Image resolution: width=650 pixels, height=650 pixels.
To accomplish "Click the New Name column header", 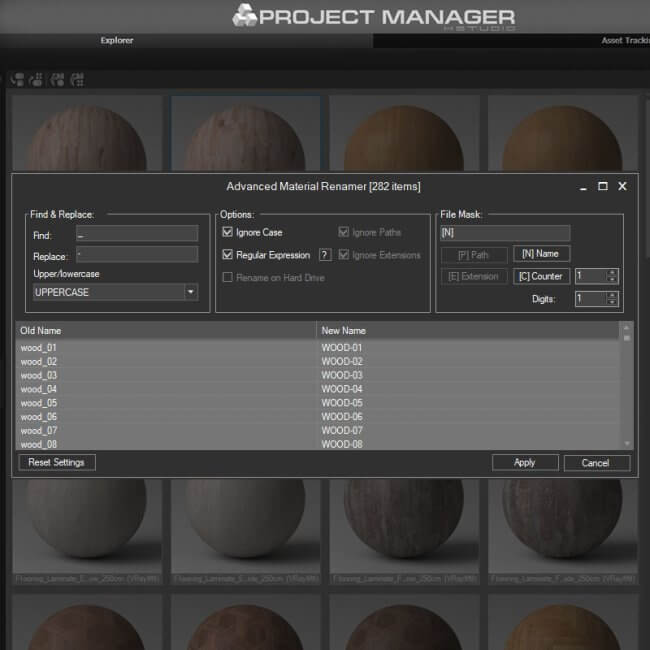I will (x=468, y=330).
